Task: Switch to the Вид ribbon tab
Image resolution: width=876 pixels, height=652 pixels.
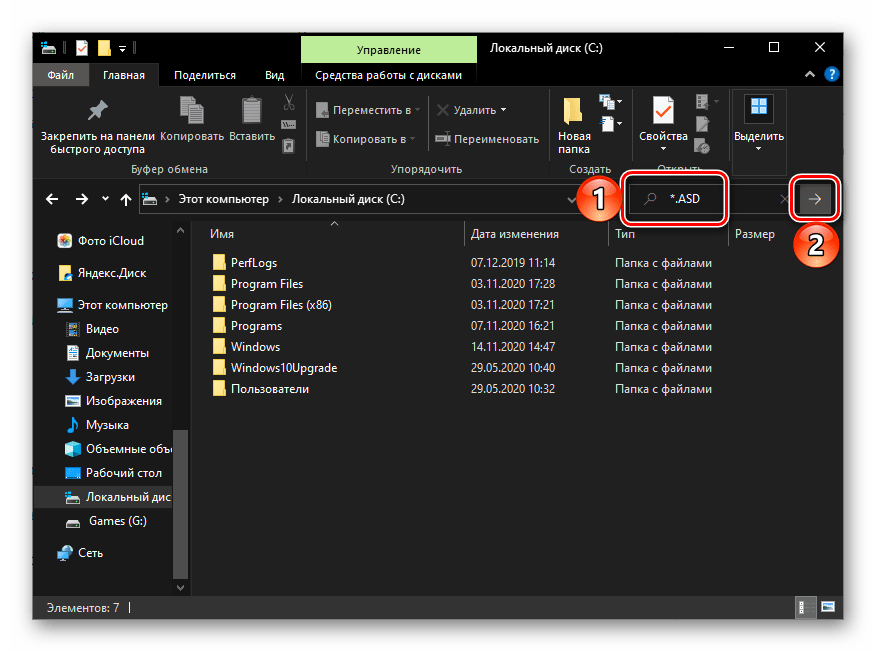Action: (x=274, y=75)
